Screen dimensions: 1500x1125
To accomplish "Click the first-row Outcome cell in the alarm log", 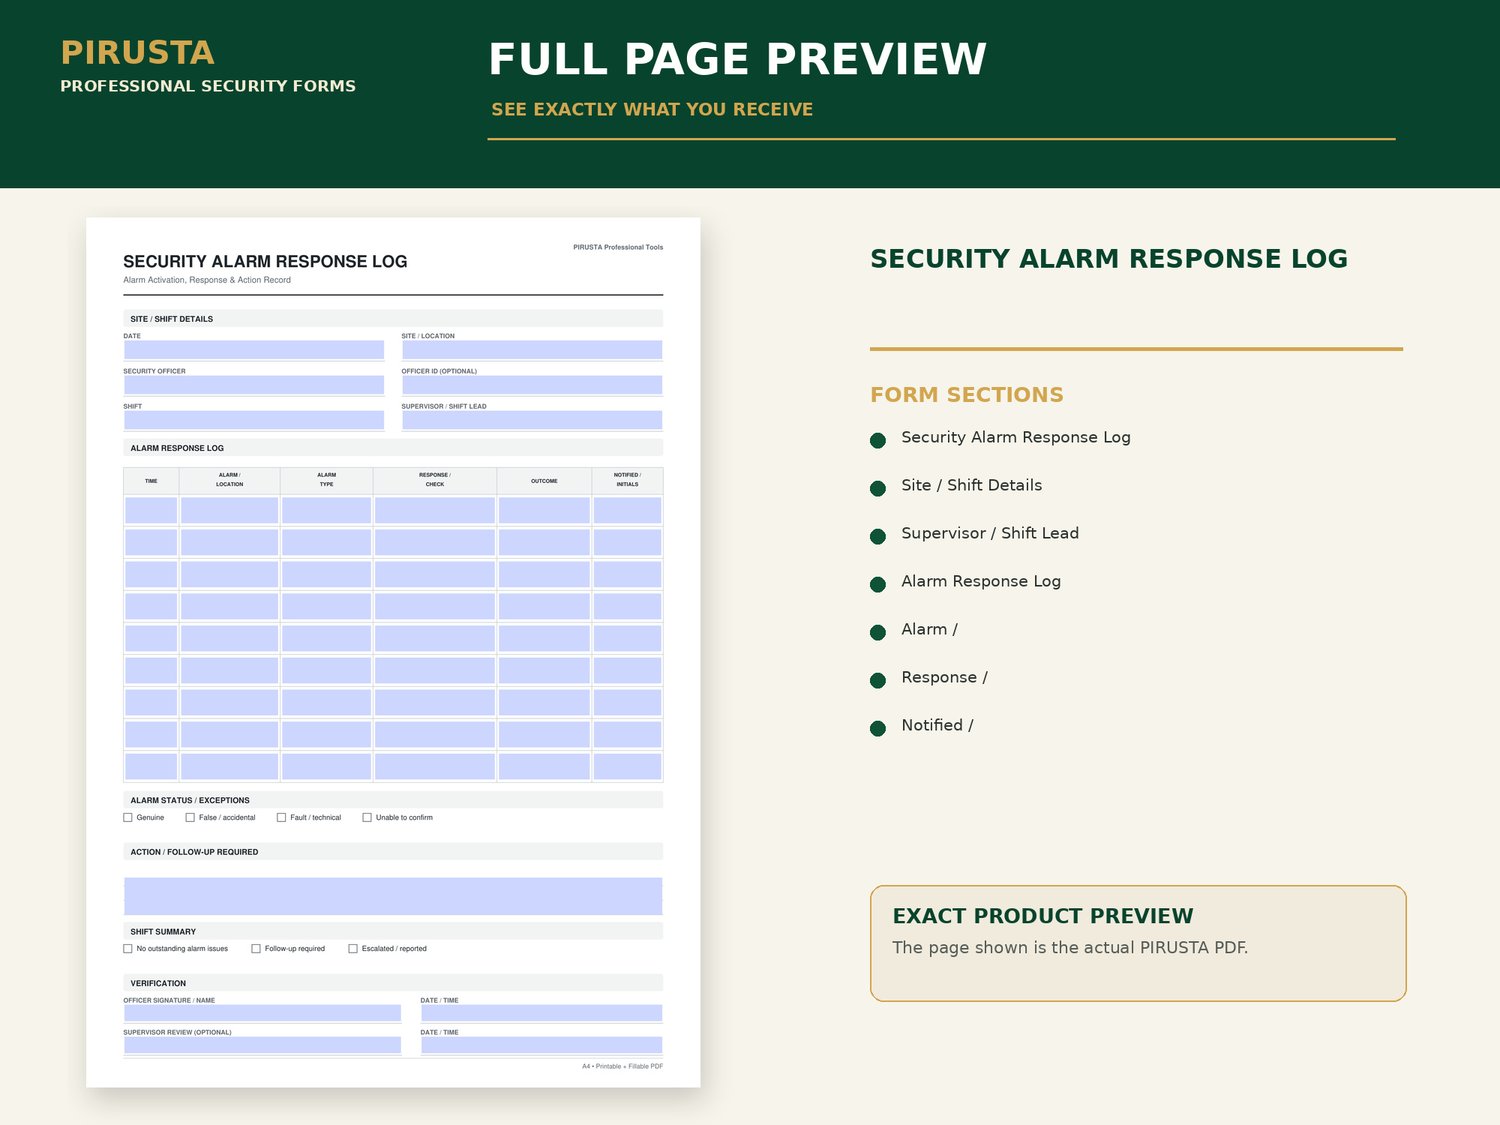I will tap(544, 511).
